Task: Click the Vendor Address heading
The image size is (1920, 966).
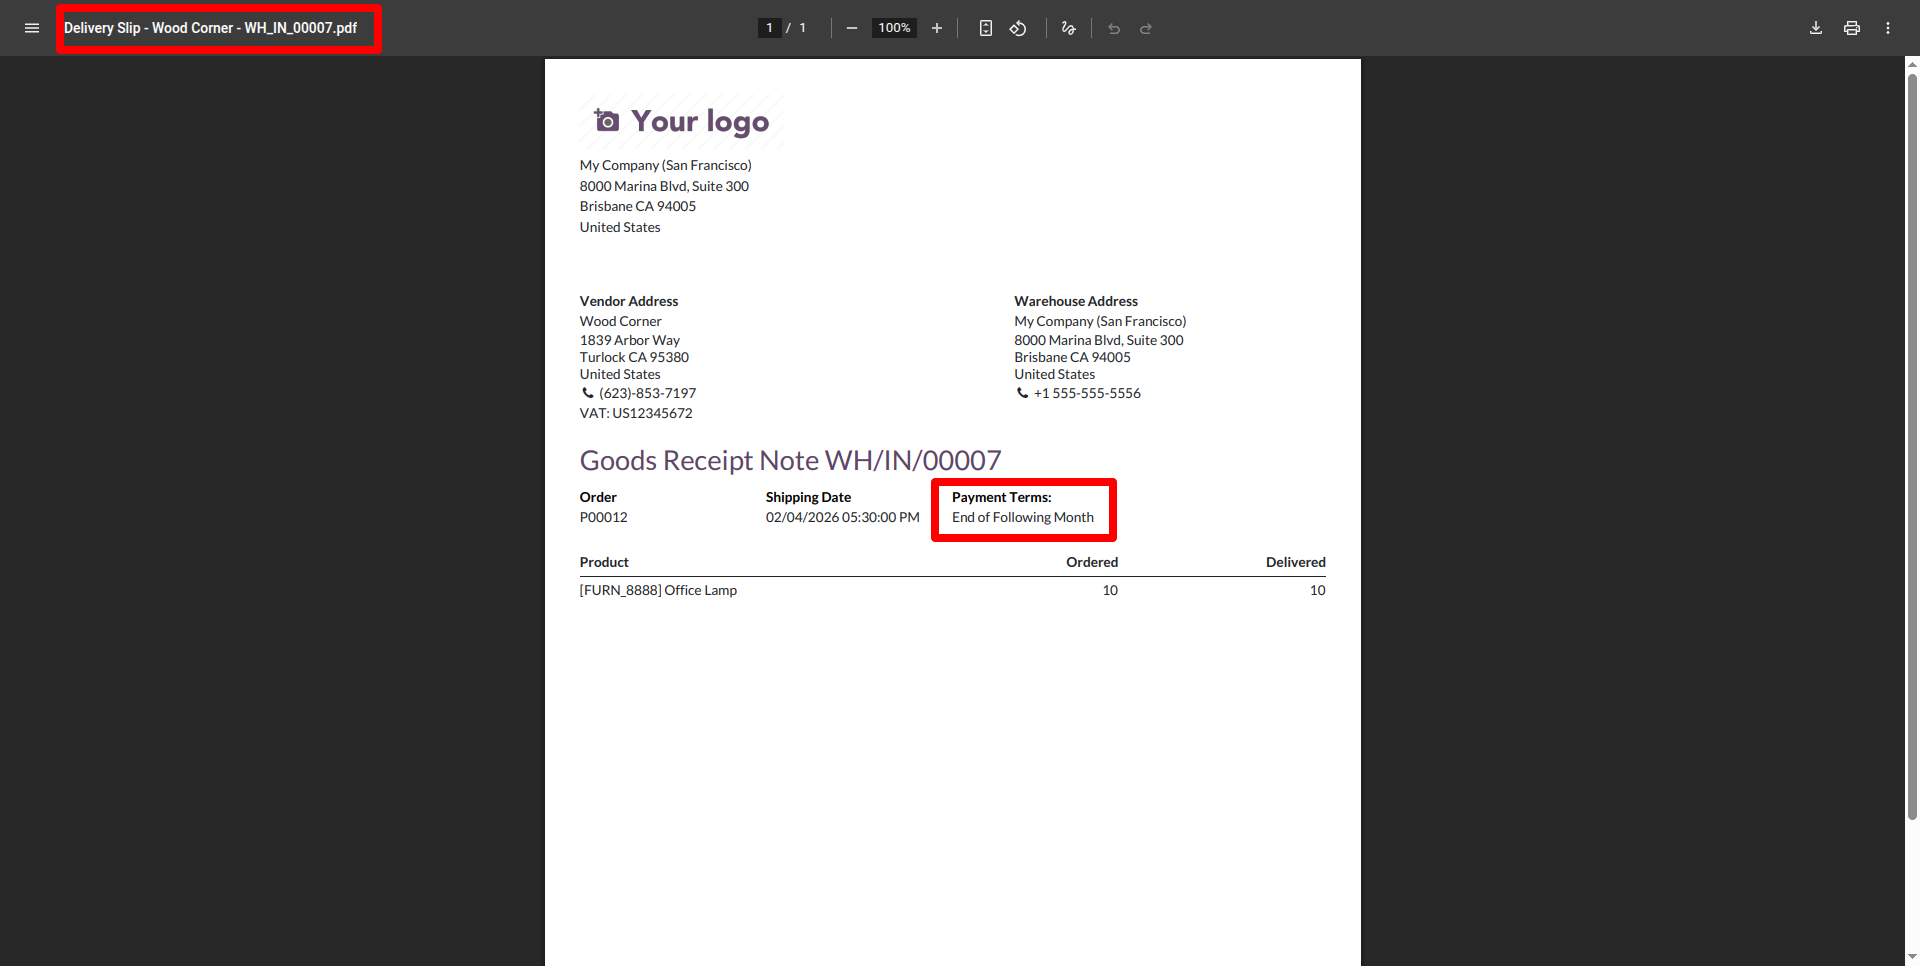Action: pyautogui.click(x=629, y=301)
